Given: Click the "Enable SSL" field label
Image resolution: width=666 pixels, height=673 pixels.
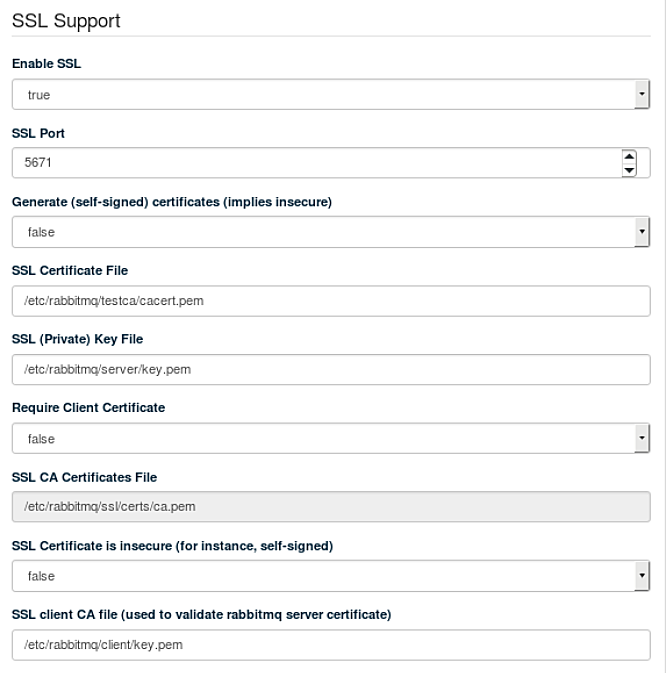Looking at the screenshot, I should (x=46, y=63).
